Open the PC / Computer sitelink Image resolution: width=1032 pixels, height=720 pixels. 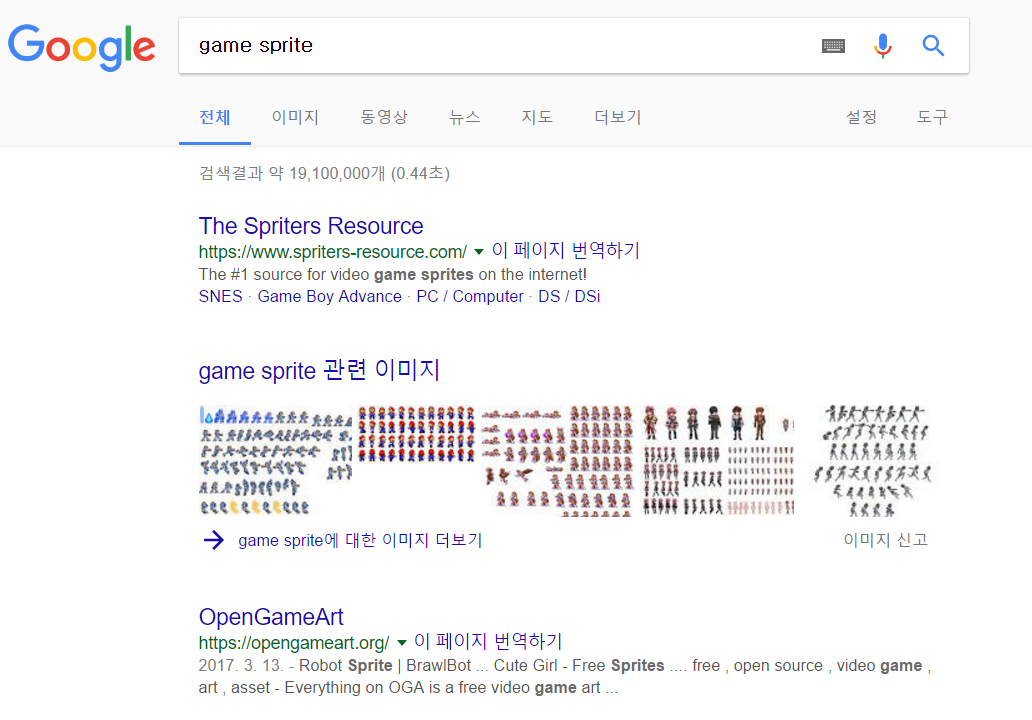pyautogui.click(x=470, y=296)
